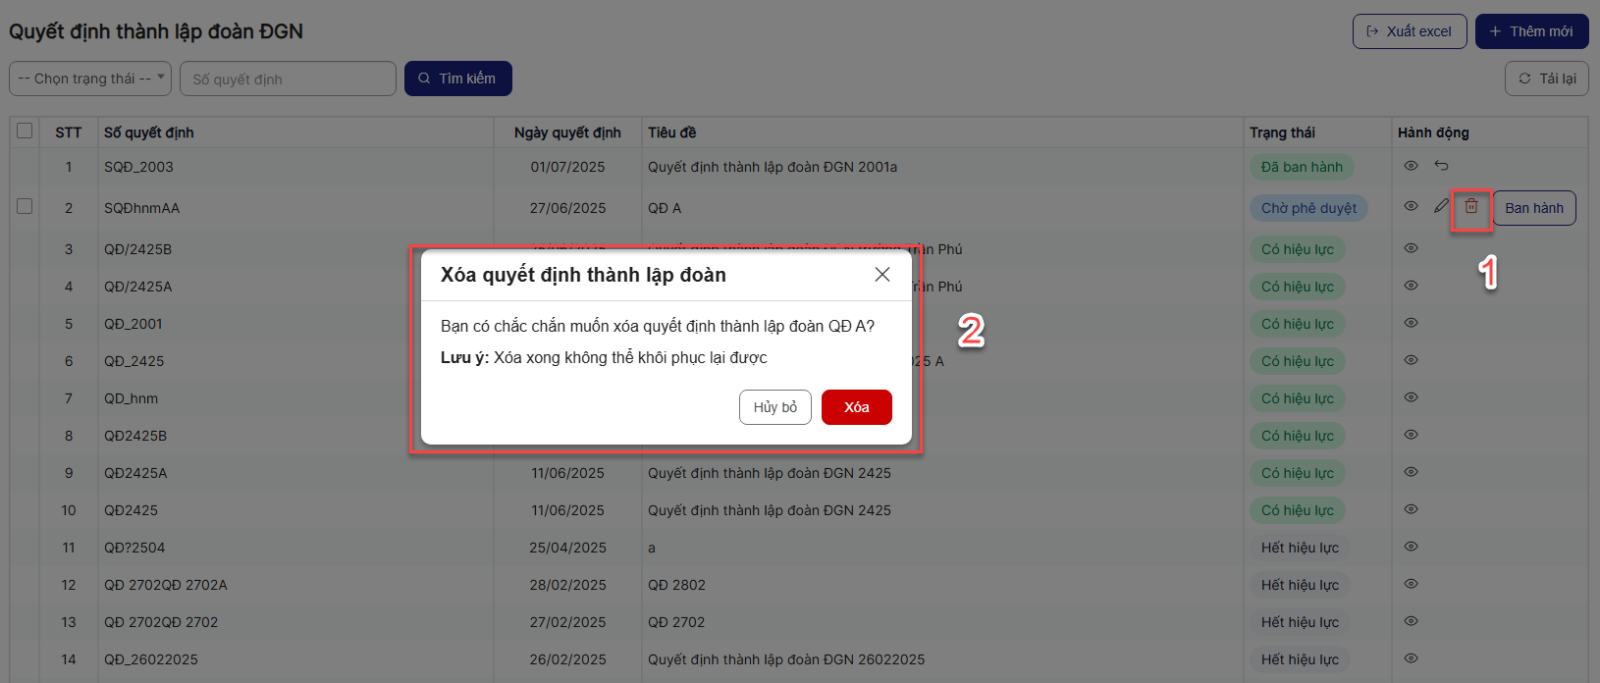Screen dimensions: 1600x683
Task: Click the delete trash icon for SQĐhnmAA
Action: (x=1471, y=207)
